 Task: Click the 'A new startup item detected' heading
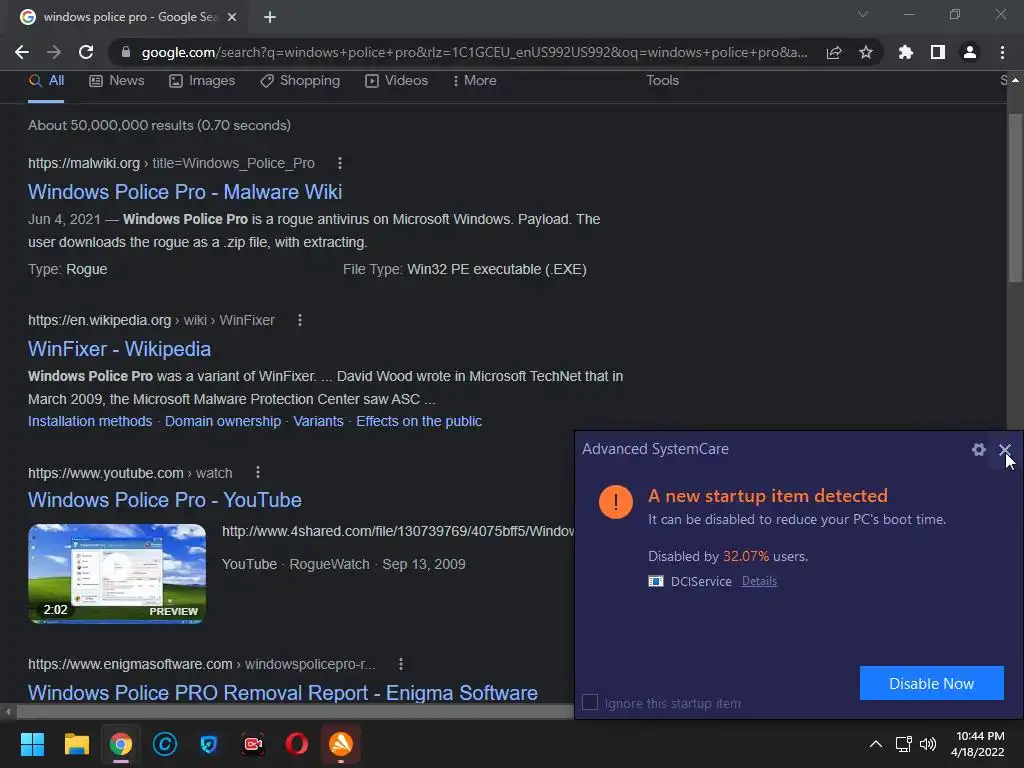(x=767, y=496)
